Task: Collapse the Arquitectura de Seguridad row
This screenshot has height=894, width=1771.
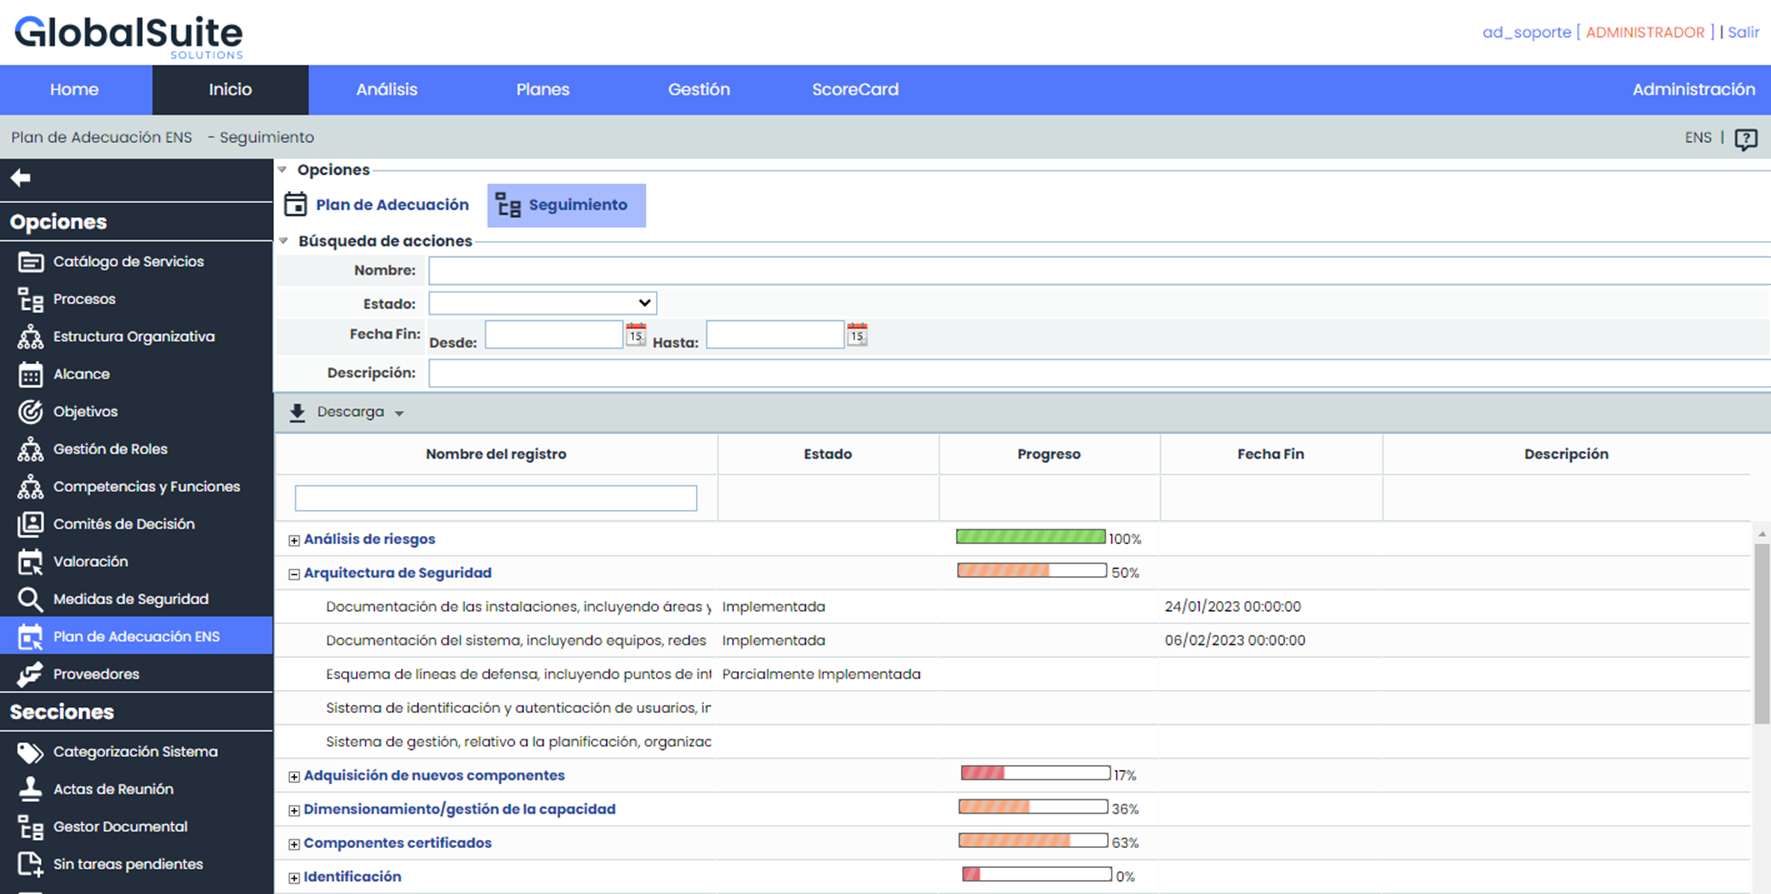Action: pyautogui.click(x=294, y=574)
